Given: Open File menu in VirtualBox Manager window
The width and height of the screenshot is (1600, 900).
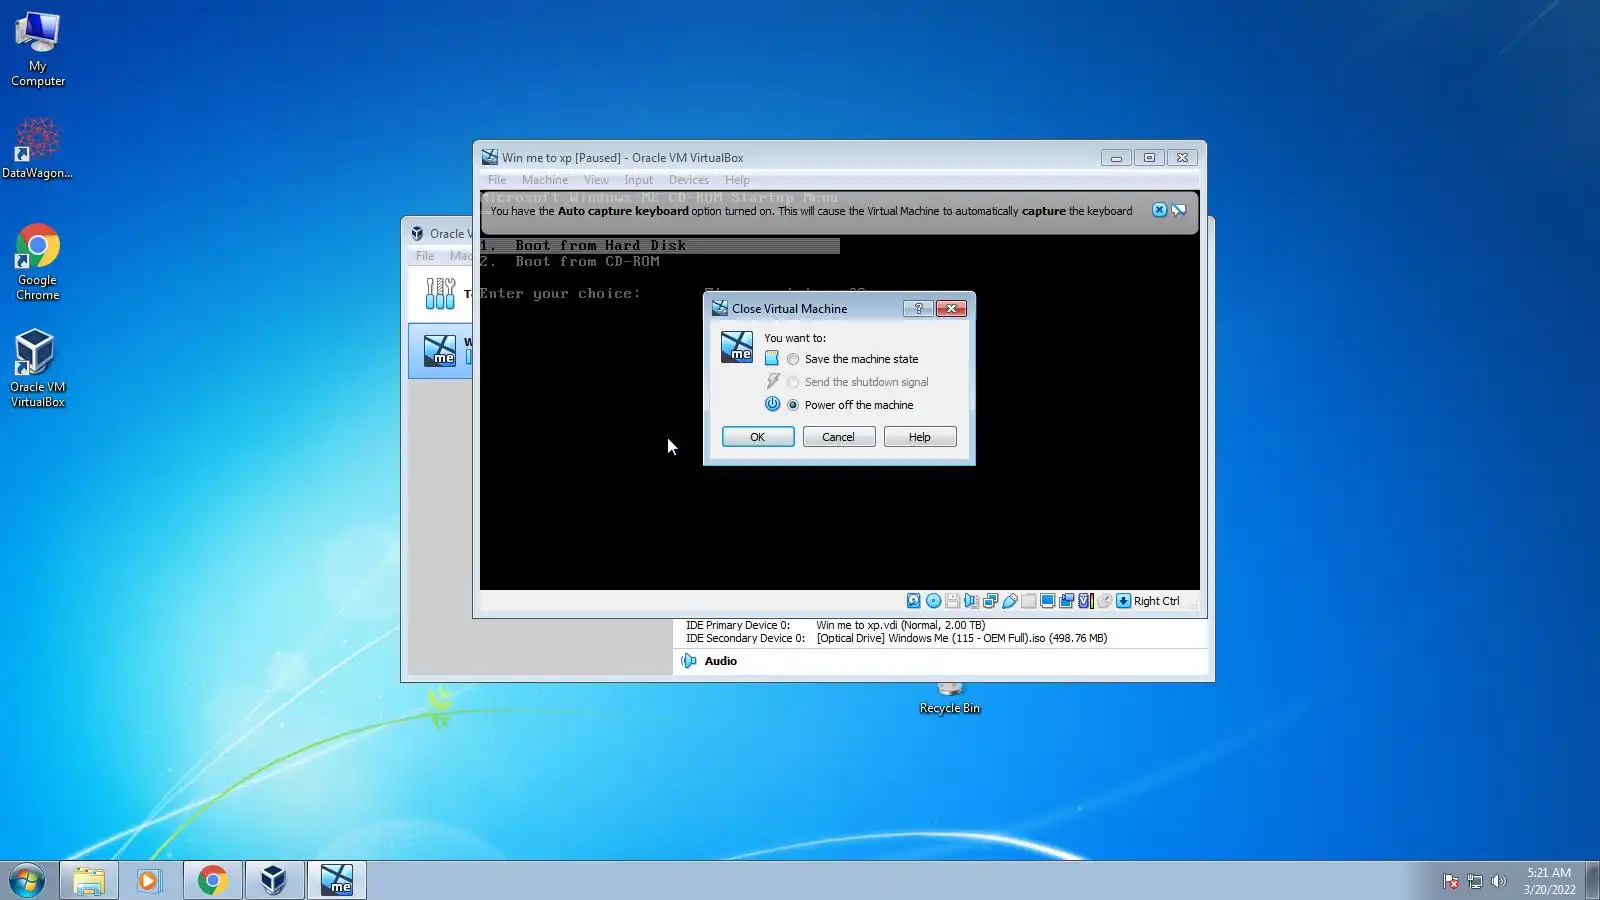Looking at the screenshot, I should 425,256.
